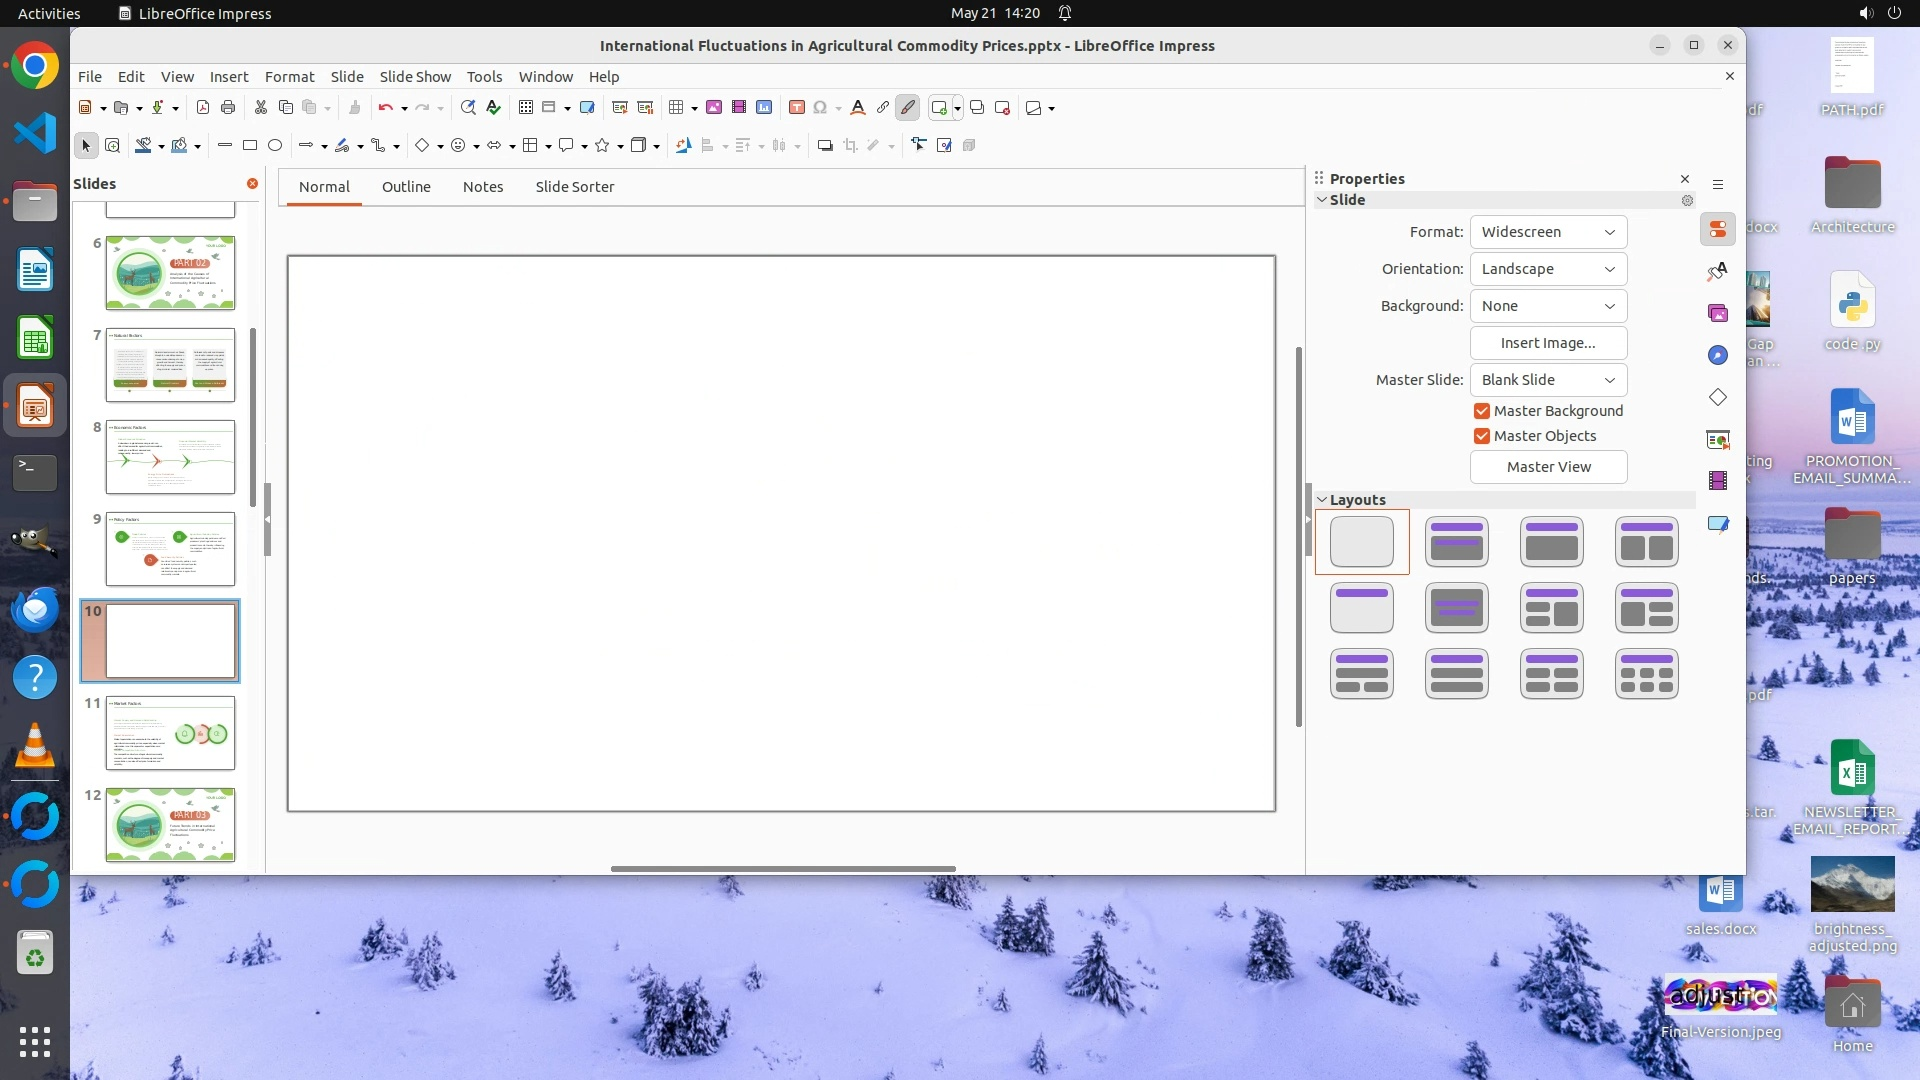Uncheck the Master Objects checkbox
The height and width of the screenshot is (1080, 1920).
point(1482,436)
